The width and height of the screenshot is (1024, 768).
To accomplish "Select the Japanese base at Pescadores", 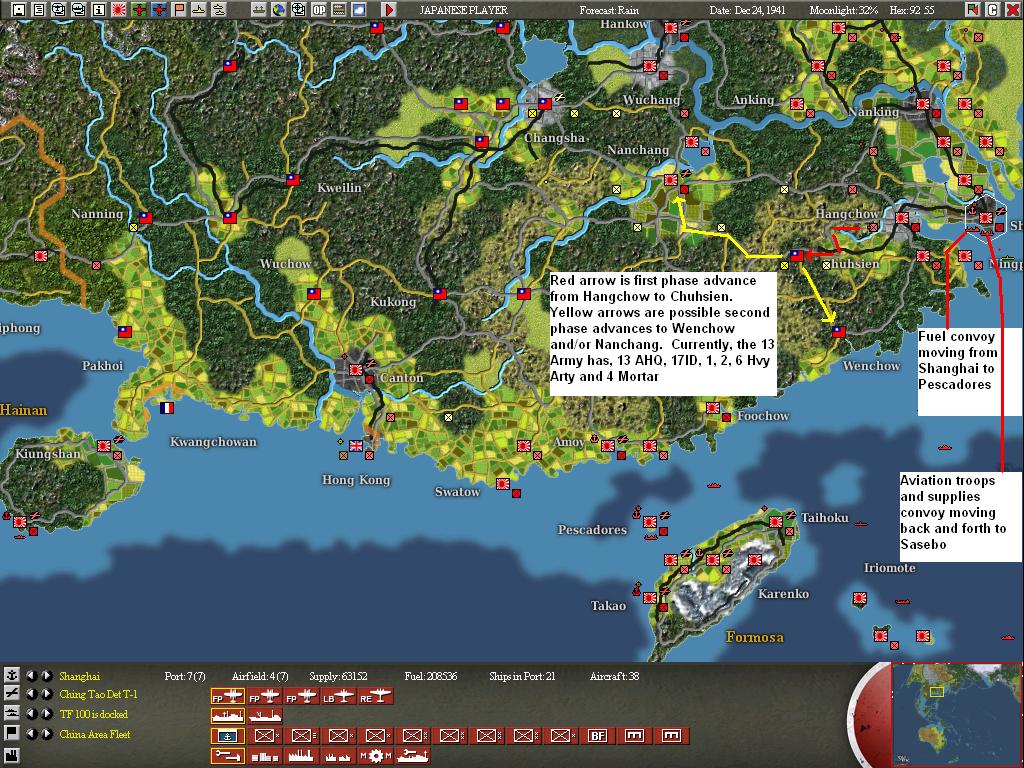I will [x=650, y=522].
